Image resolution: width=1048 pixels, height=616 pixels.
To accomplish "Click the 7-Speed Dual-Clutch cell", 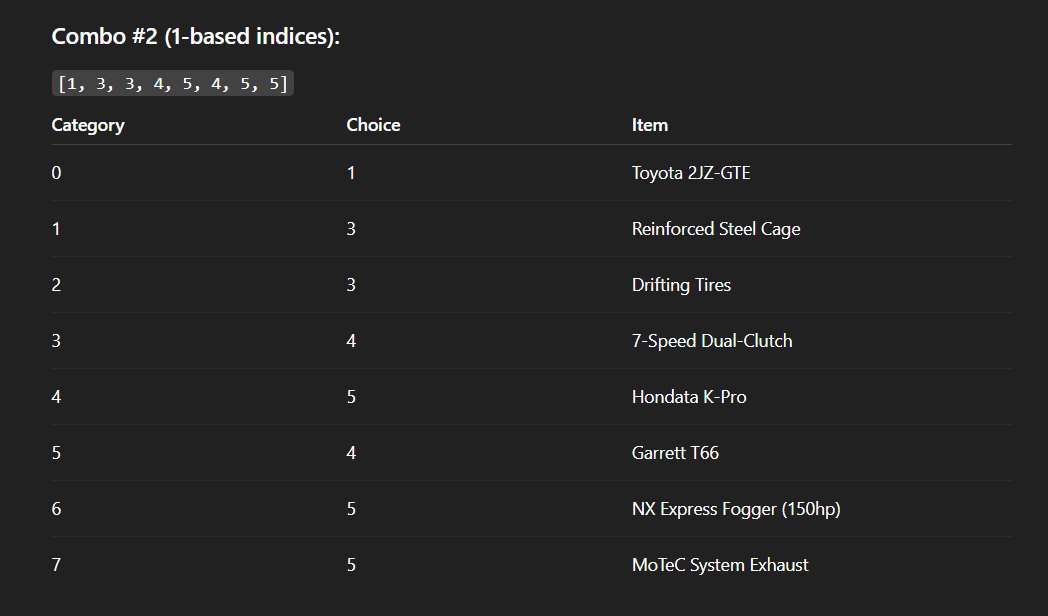I will click(712, 341).
